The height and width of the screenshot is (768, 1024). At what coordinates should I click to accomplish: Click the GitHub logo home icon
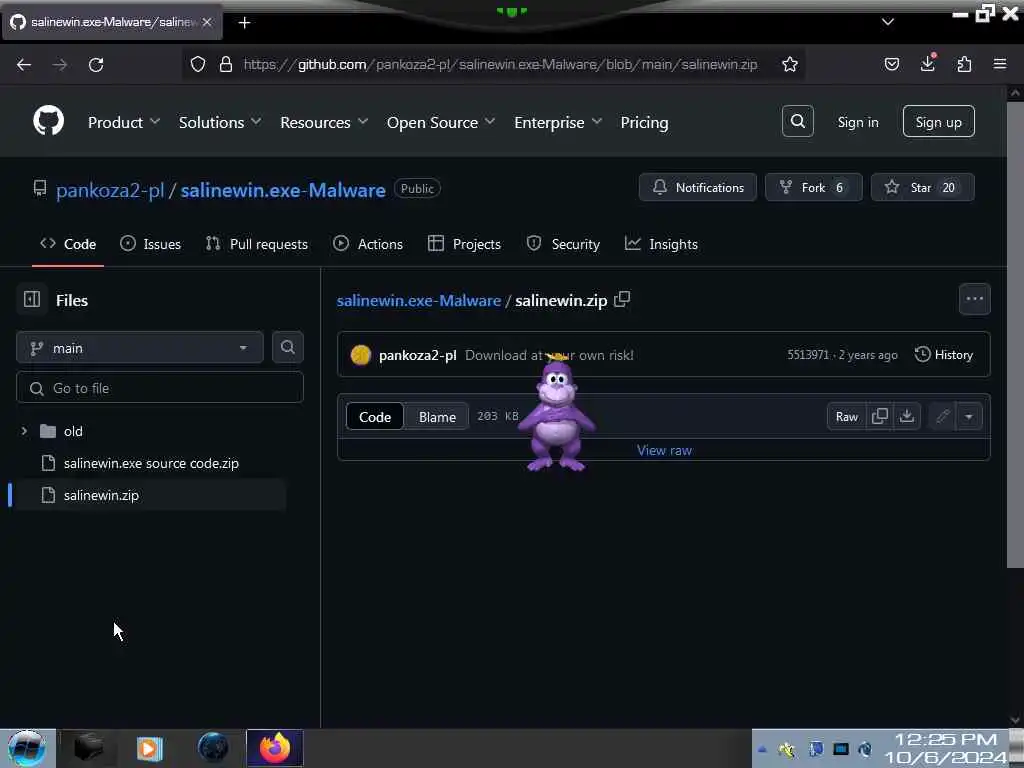48,121
